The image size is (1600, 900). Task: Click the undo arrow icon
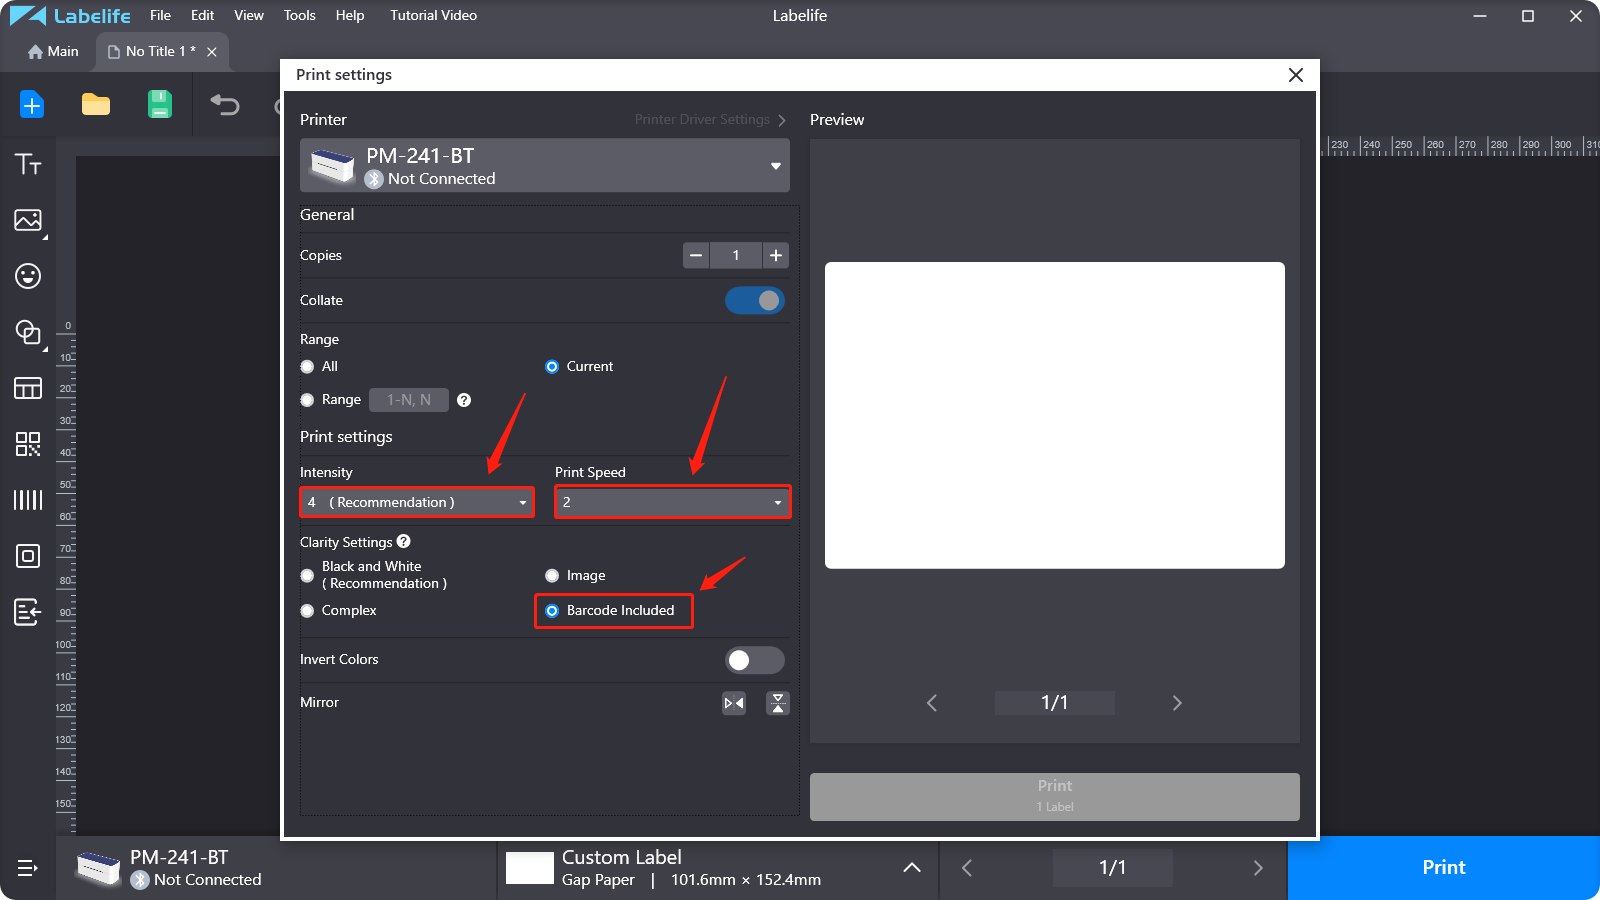click(x=225, y=104)
